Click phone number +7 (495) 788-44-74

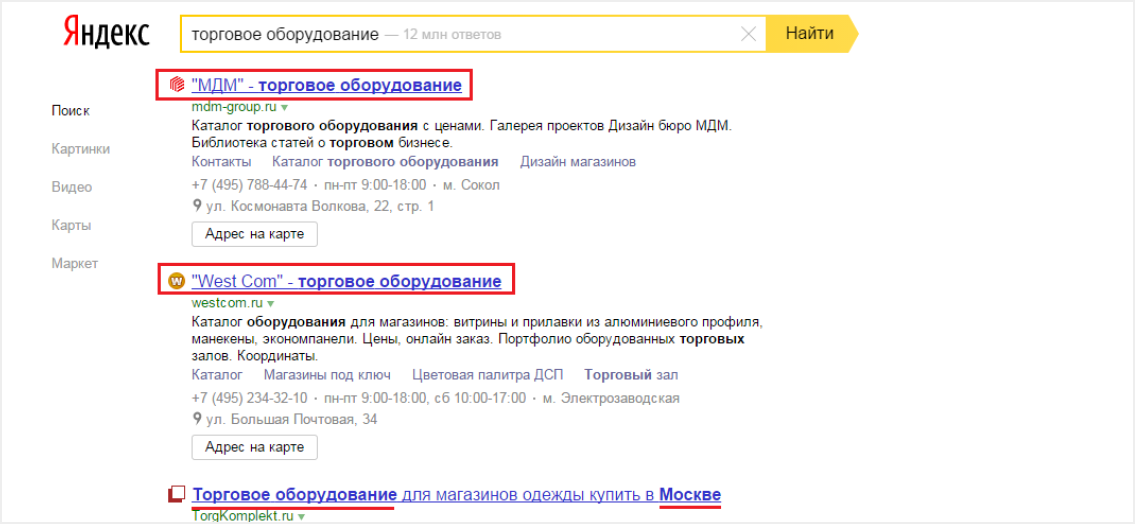(250, 185)
